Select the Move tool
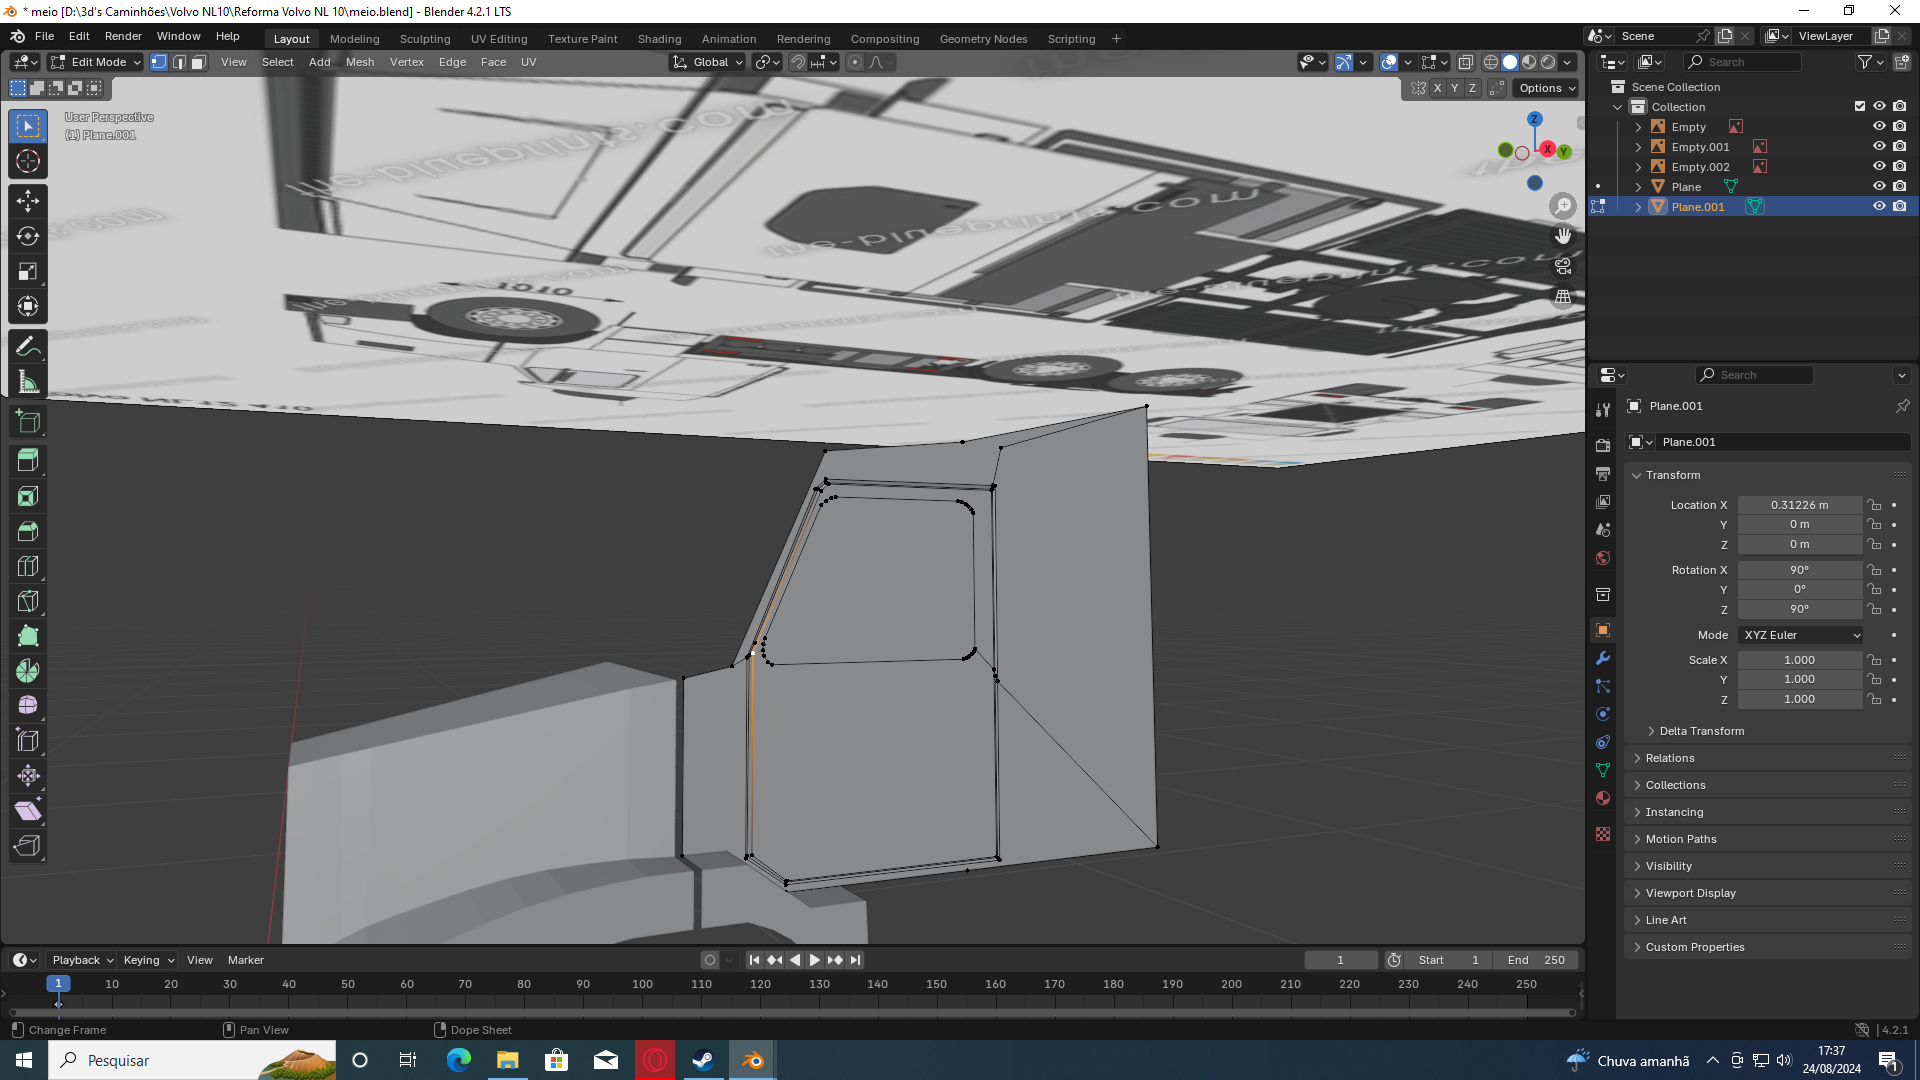The image size is (1920, 1080). pos(28,201)
